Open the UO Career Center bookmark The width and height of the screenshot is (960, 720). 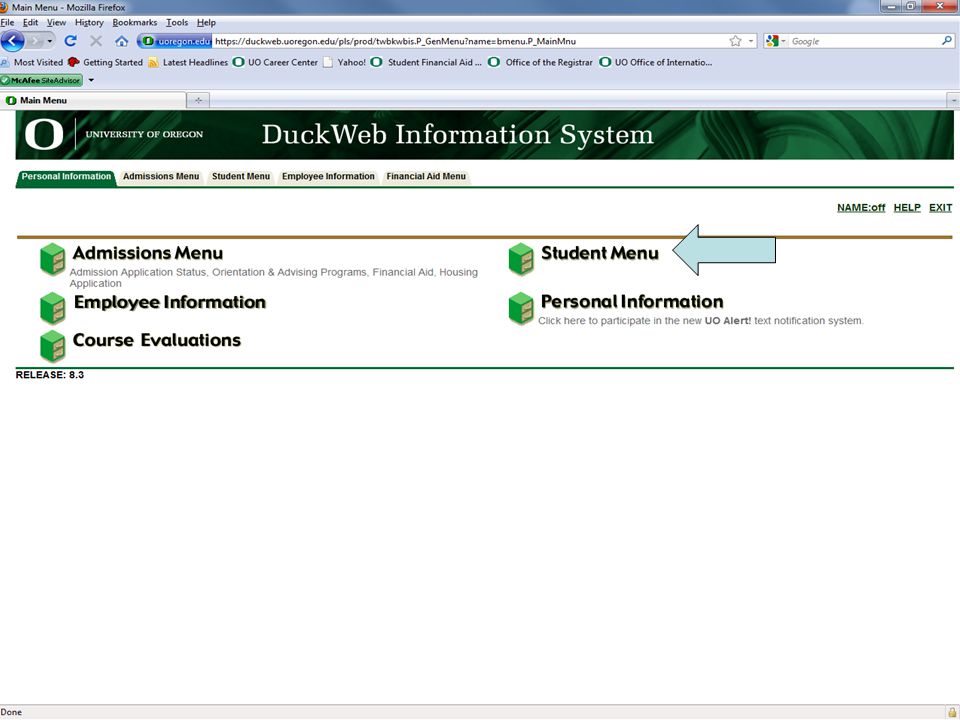coord(276,62)
